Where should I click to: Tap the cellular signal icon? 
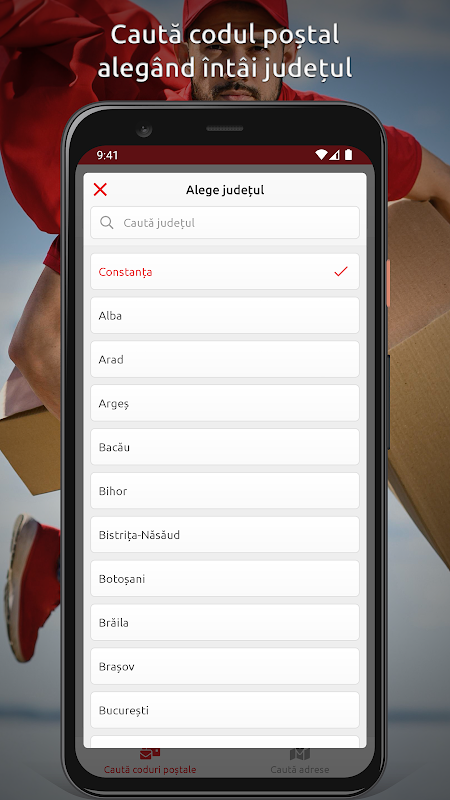[334, 155]
